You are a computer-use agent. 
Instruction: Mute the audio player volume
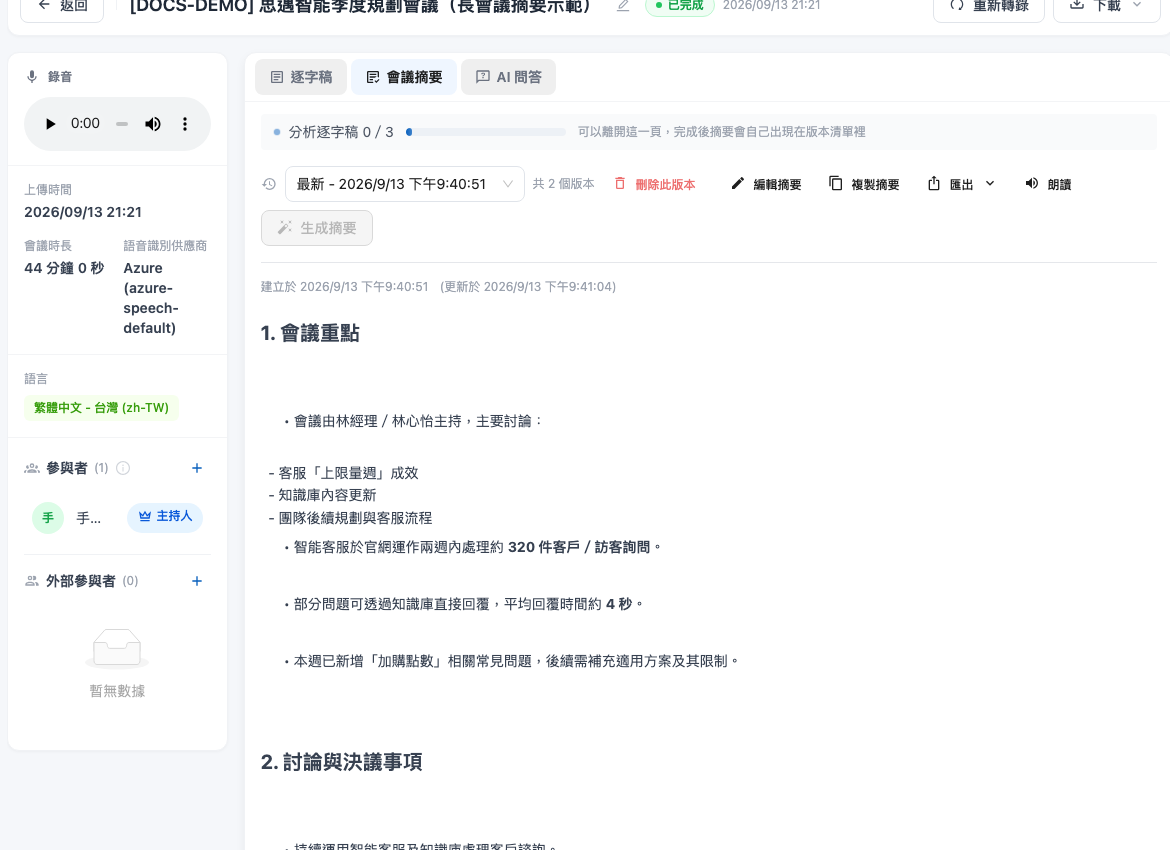(152, 124)
